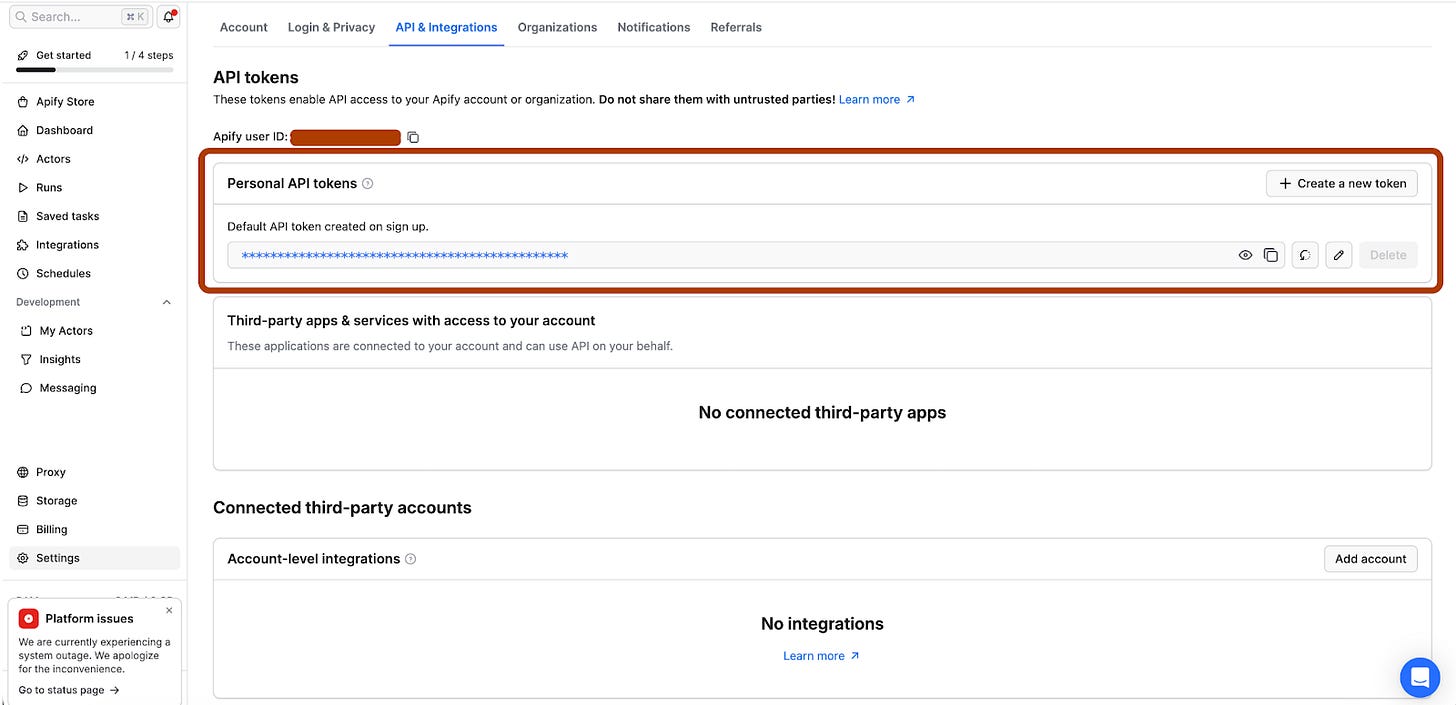Click the Integrations puzzle icon

tap(24, 245)
